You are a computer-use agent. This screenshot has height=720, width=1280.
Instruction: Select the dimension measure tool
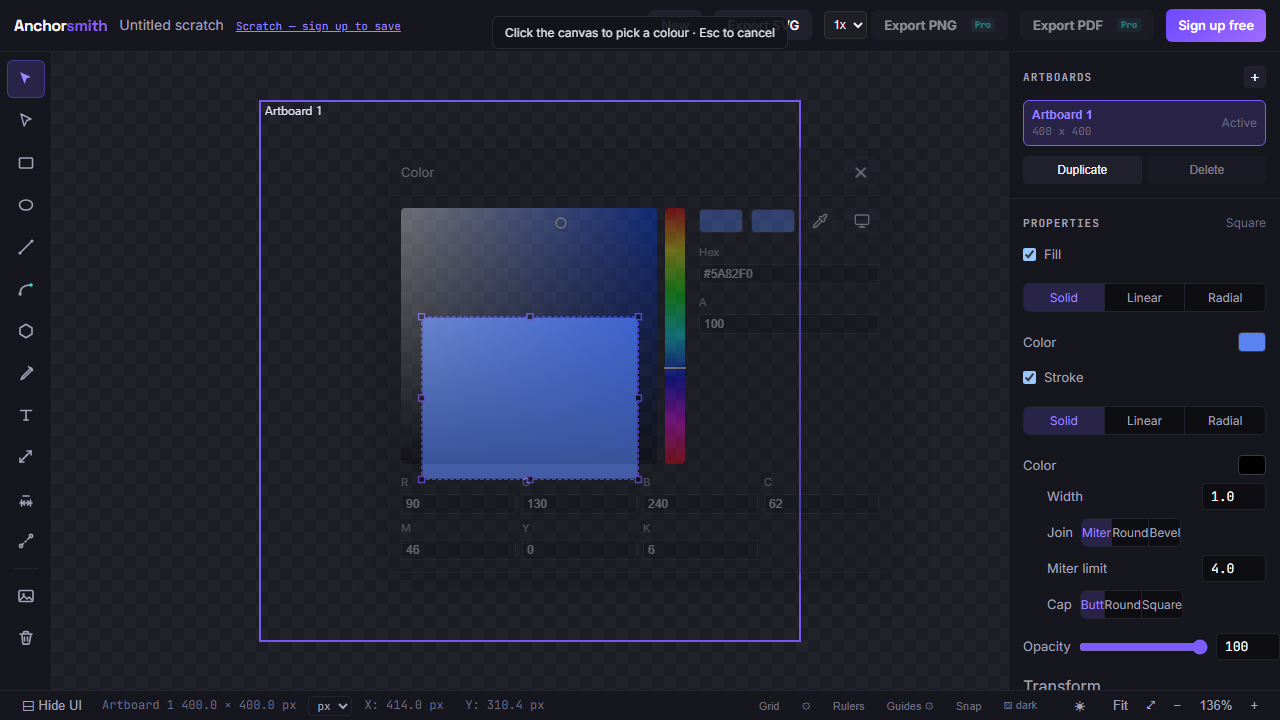tap(26, 500)
